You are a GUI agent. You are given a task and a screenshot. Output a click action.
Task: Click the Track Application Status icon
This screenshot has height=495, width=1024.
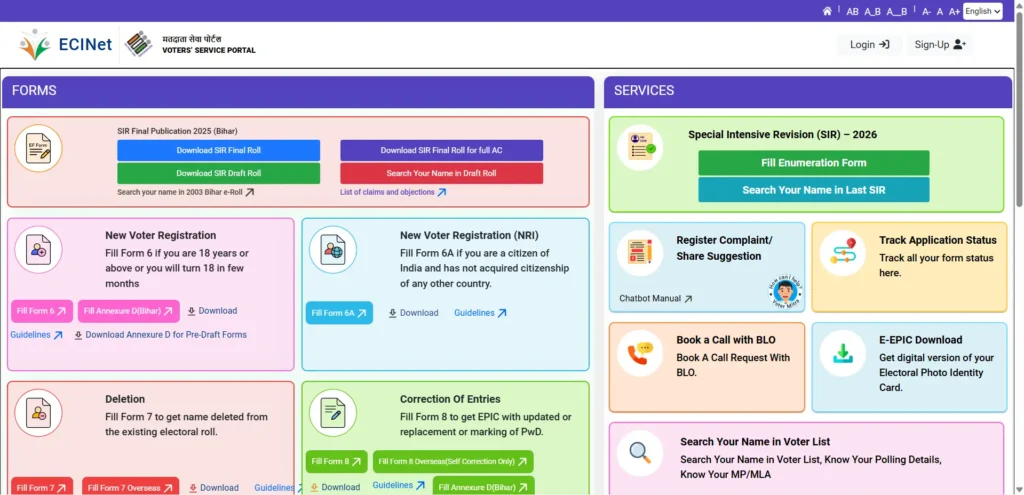click(842, 253)
